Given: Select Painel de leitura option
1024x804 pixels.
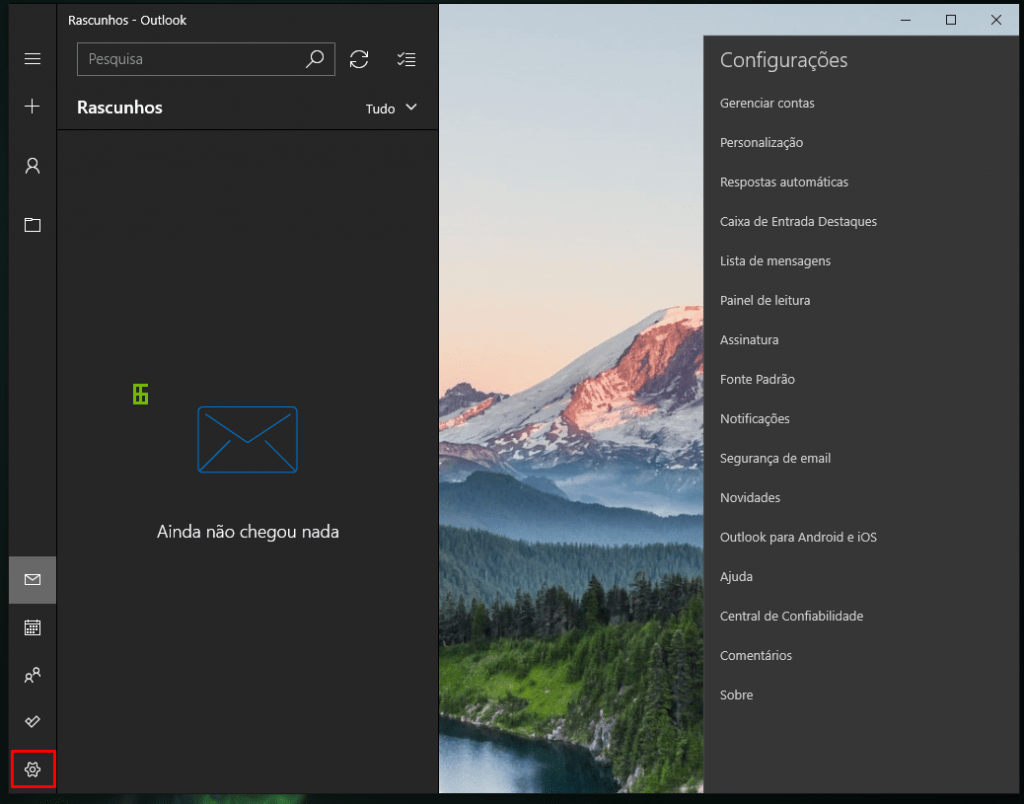Looking at the screenshot, I should pos(765,300).
